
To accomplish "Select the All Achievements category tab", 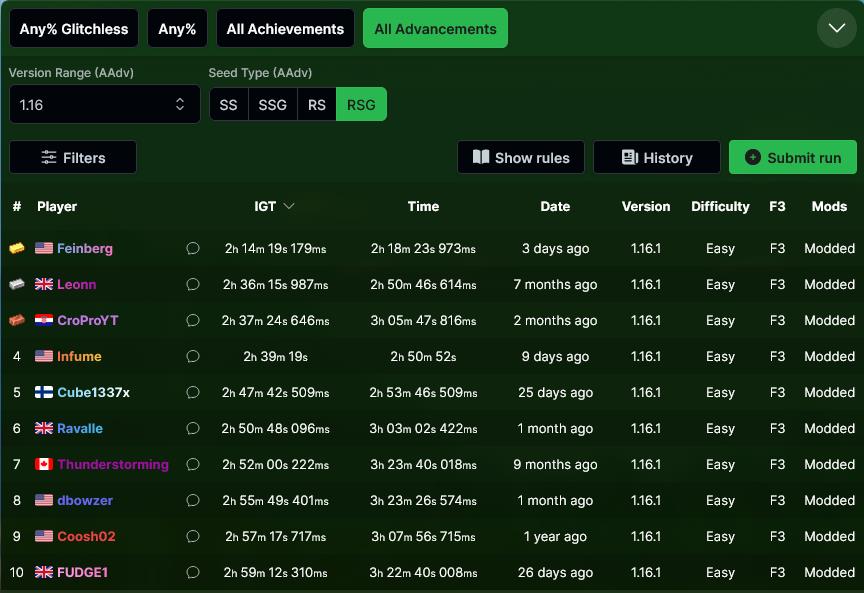I will pyautogui.click(x=285, y=29).
